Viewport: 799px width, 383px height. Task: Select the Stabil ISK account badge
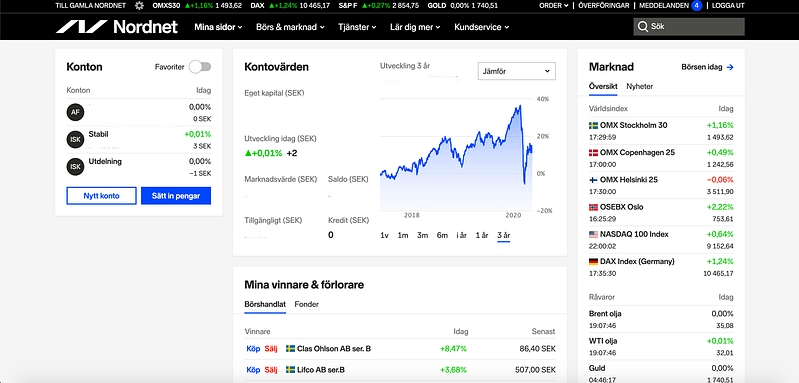pyautogui.click(x=75, y=139)
